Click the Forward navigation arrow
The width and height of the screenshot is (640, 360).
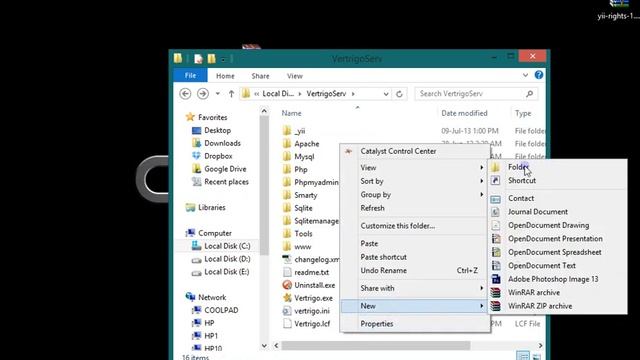[203, 93]
